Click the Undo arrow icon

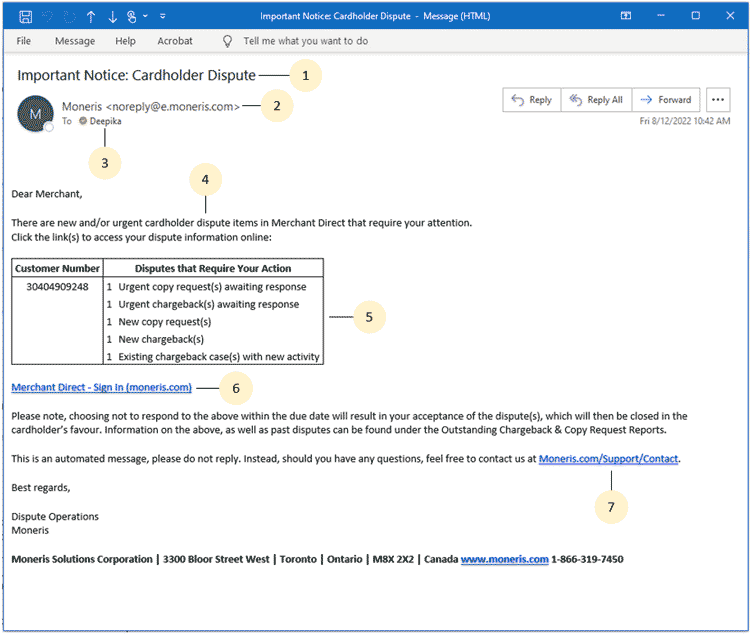[x=47, y=17]
